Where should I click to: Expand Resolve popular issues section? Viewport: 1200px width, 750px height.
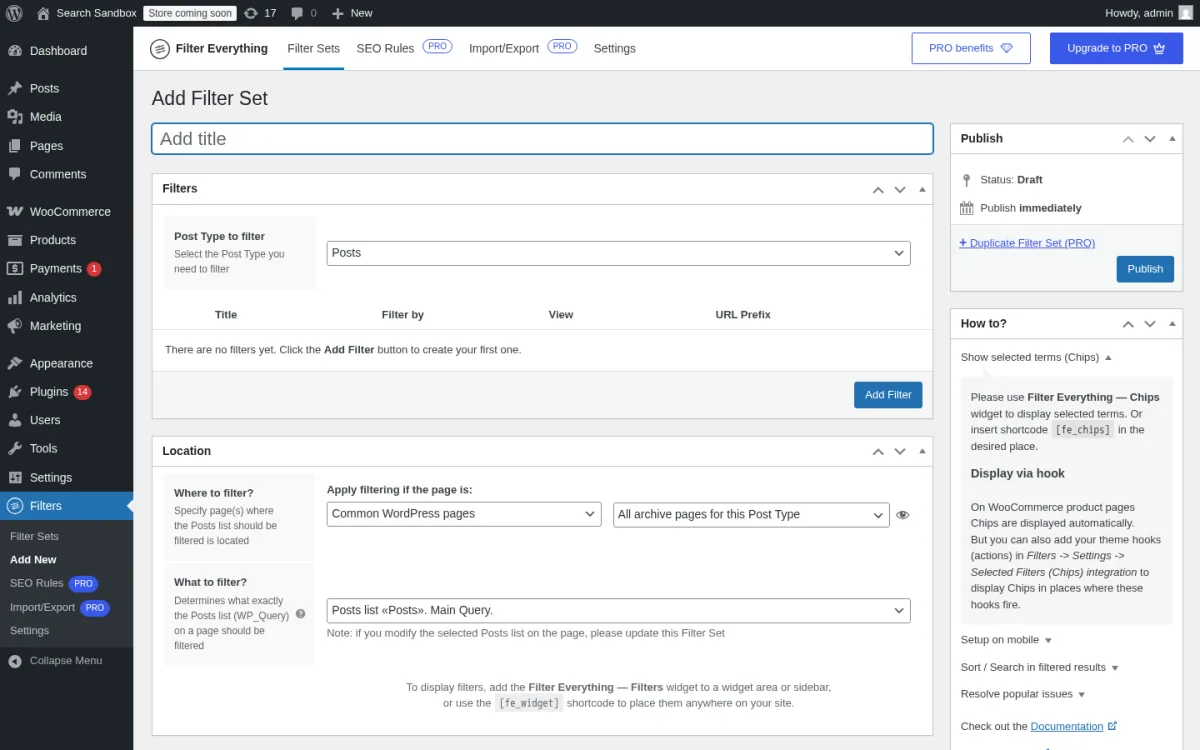[1023, 694]
